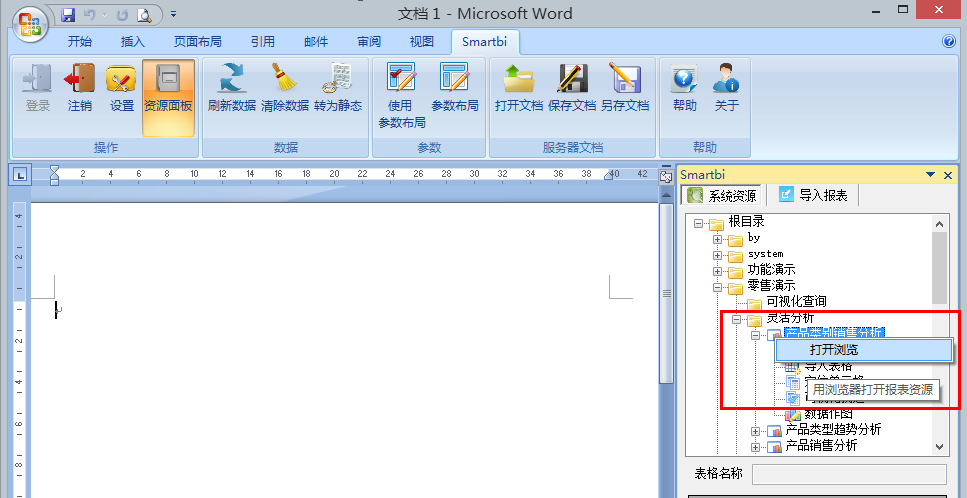
Task: Select the Smartbi ribbon tab
Action: (x=485, y=41)
